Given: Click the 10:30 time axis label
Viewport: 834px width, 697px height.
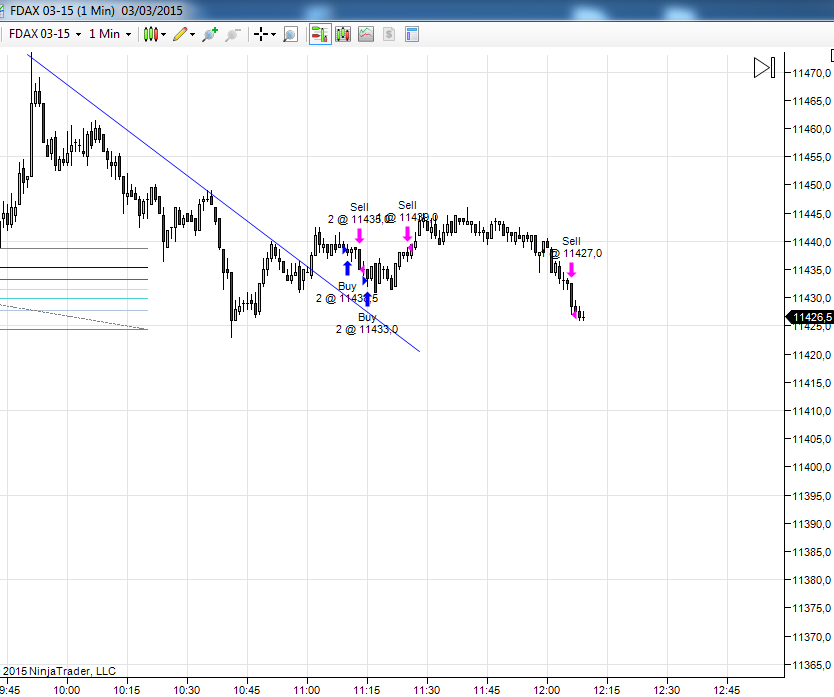Looking at the screenshot, I should [x=187, y=690].
